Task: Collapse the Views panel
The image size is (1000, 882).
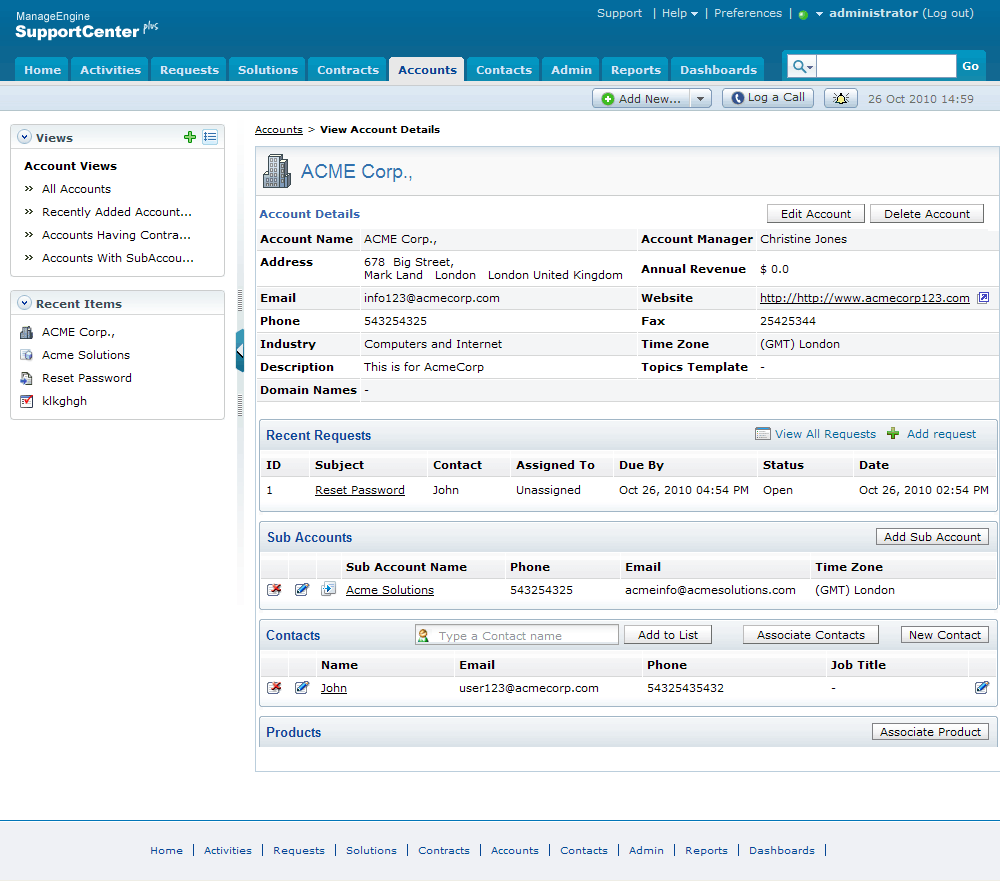Action: pyautogui.click(x=25, y=138)
